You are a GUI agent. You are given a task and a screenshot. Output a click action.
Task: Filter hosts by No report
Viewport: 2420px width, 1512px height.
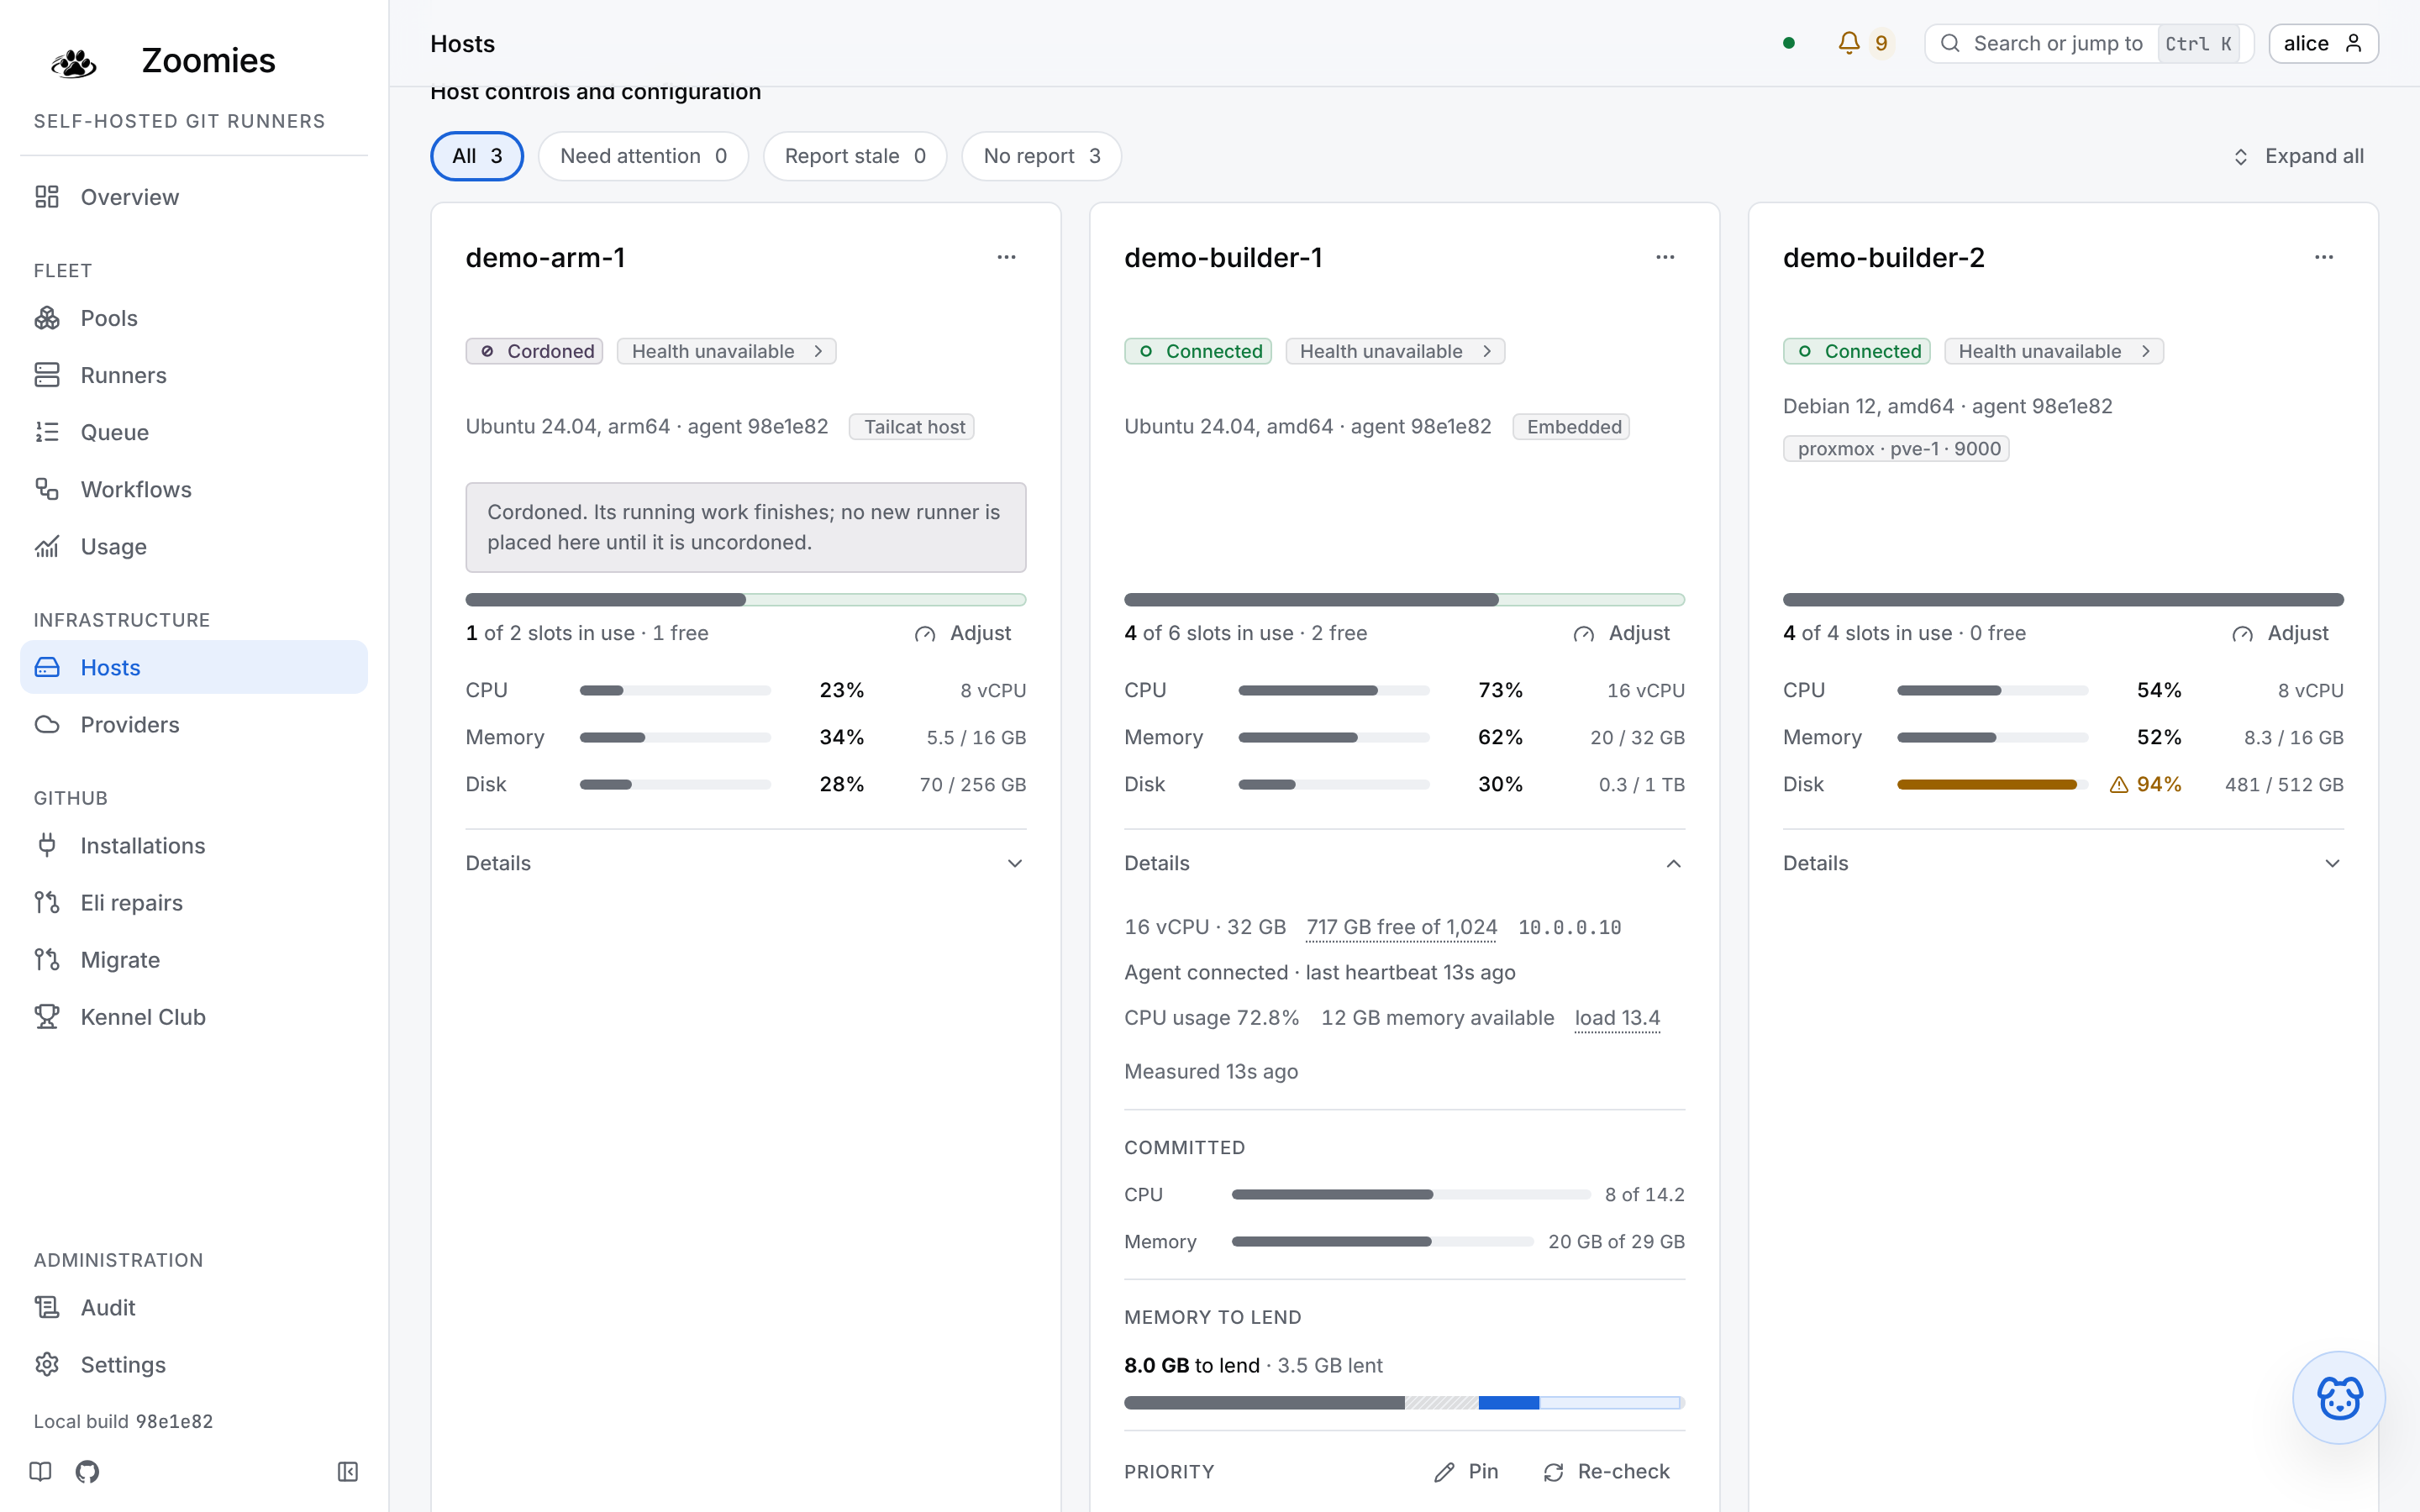click(1041, 156)
